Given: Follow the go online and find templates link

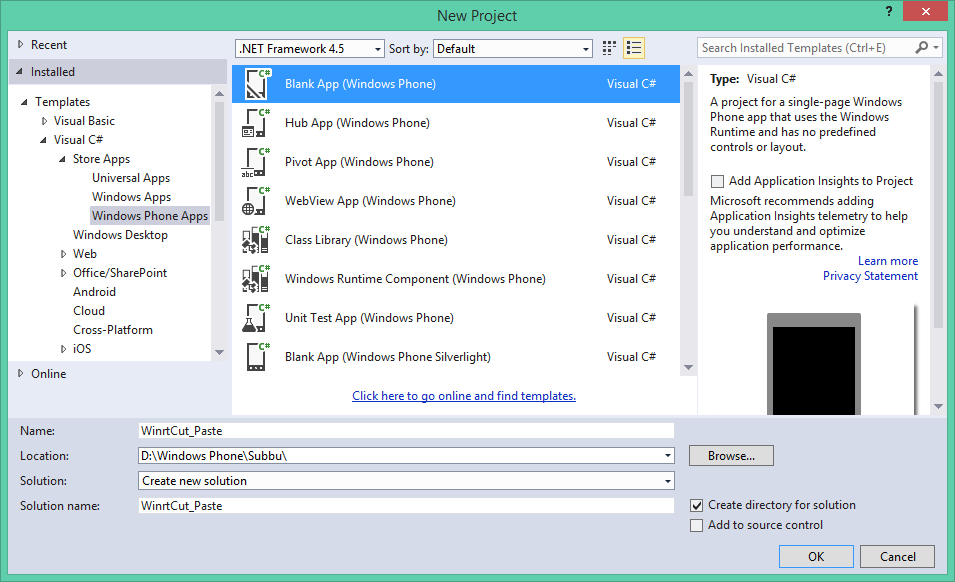Looking at the screenshot, I should 463,396.
